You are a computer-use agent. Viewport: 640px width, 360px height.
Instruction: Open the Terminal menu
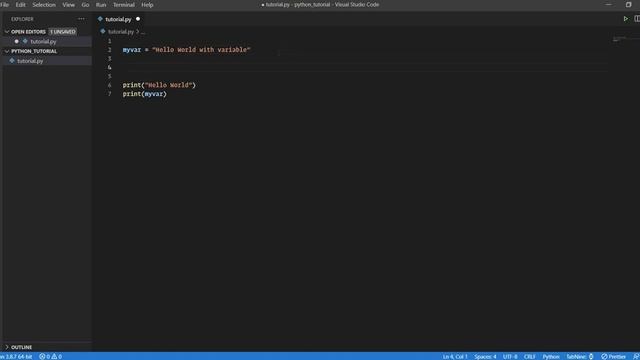click(124, 5)
